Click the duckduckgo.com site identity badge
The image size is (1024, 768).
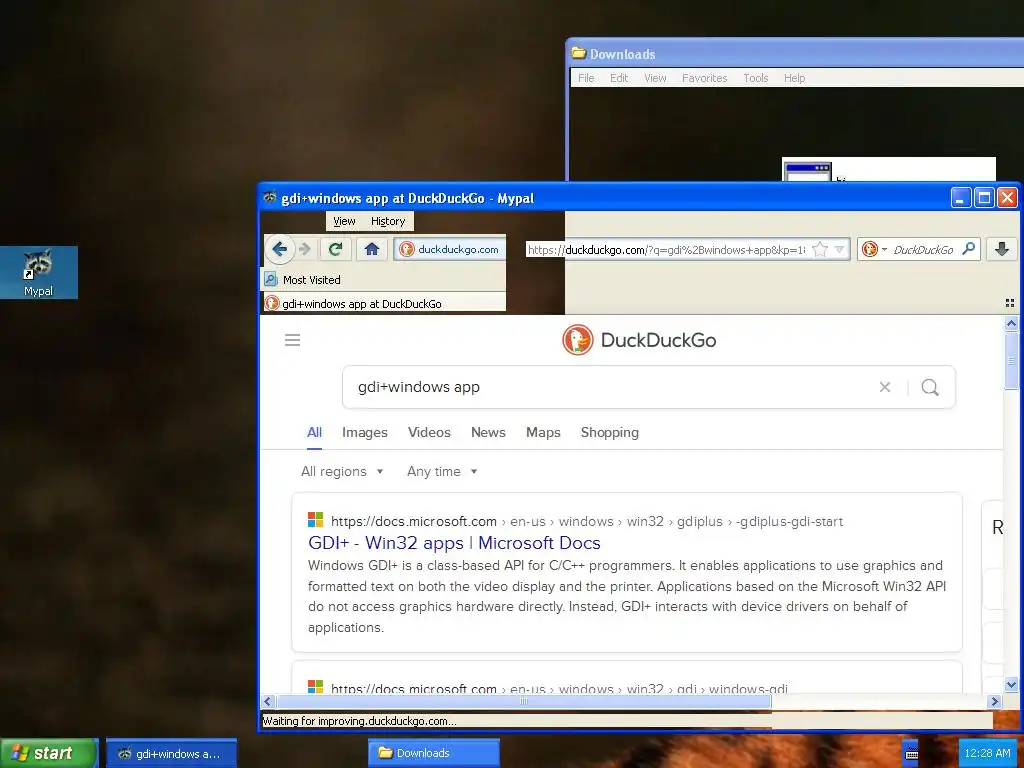(x=449, y=249)
